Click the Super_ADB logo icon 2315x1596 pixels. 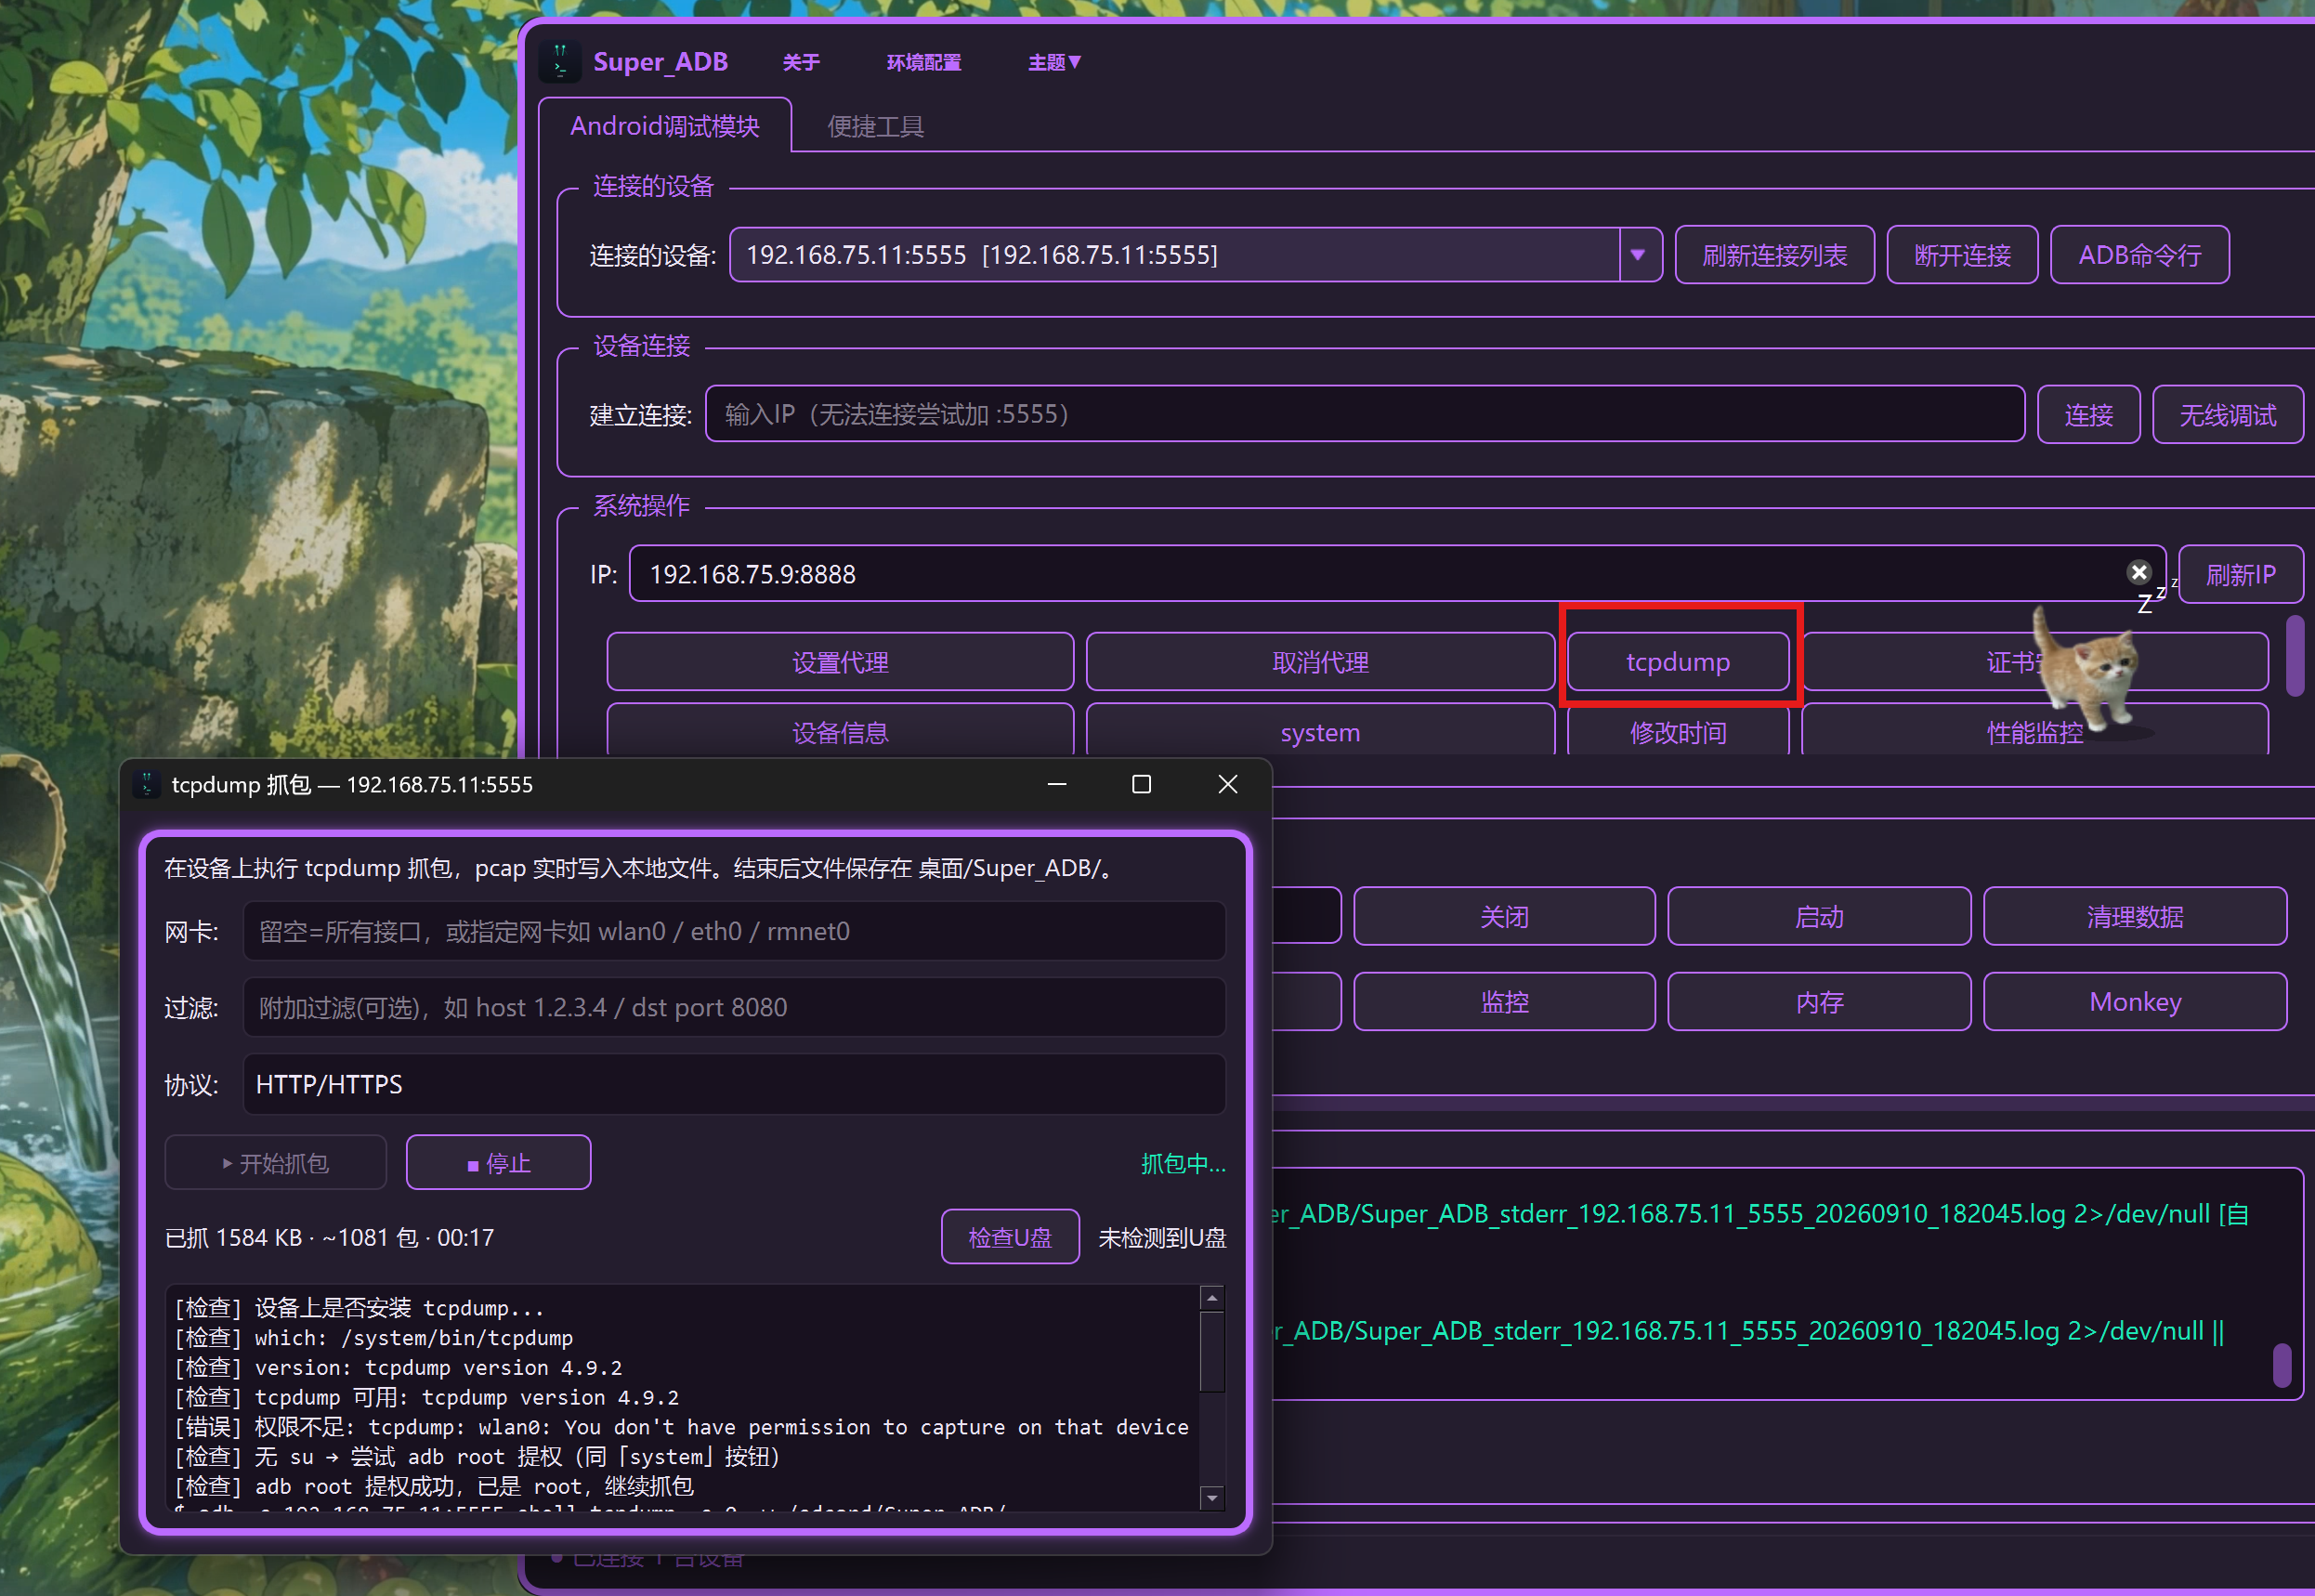[x=560, y=61]
